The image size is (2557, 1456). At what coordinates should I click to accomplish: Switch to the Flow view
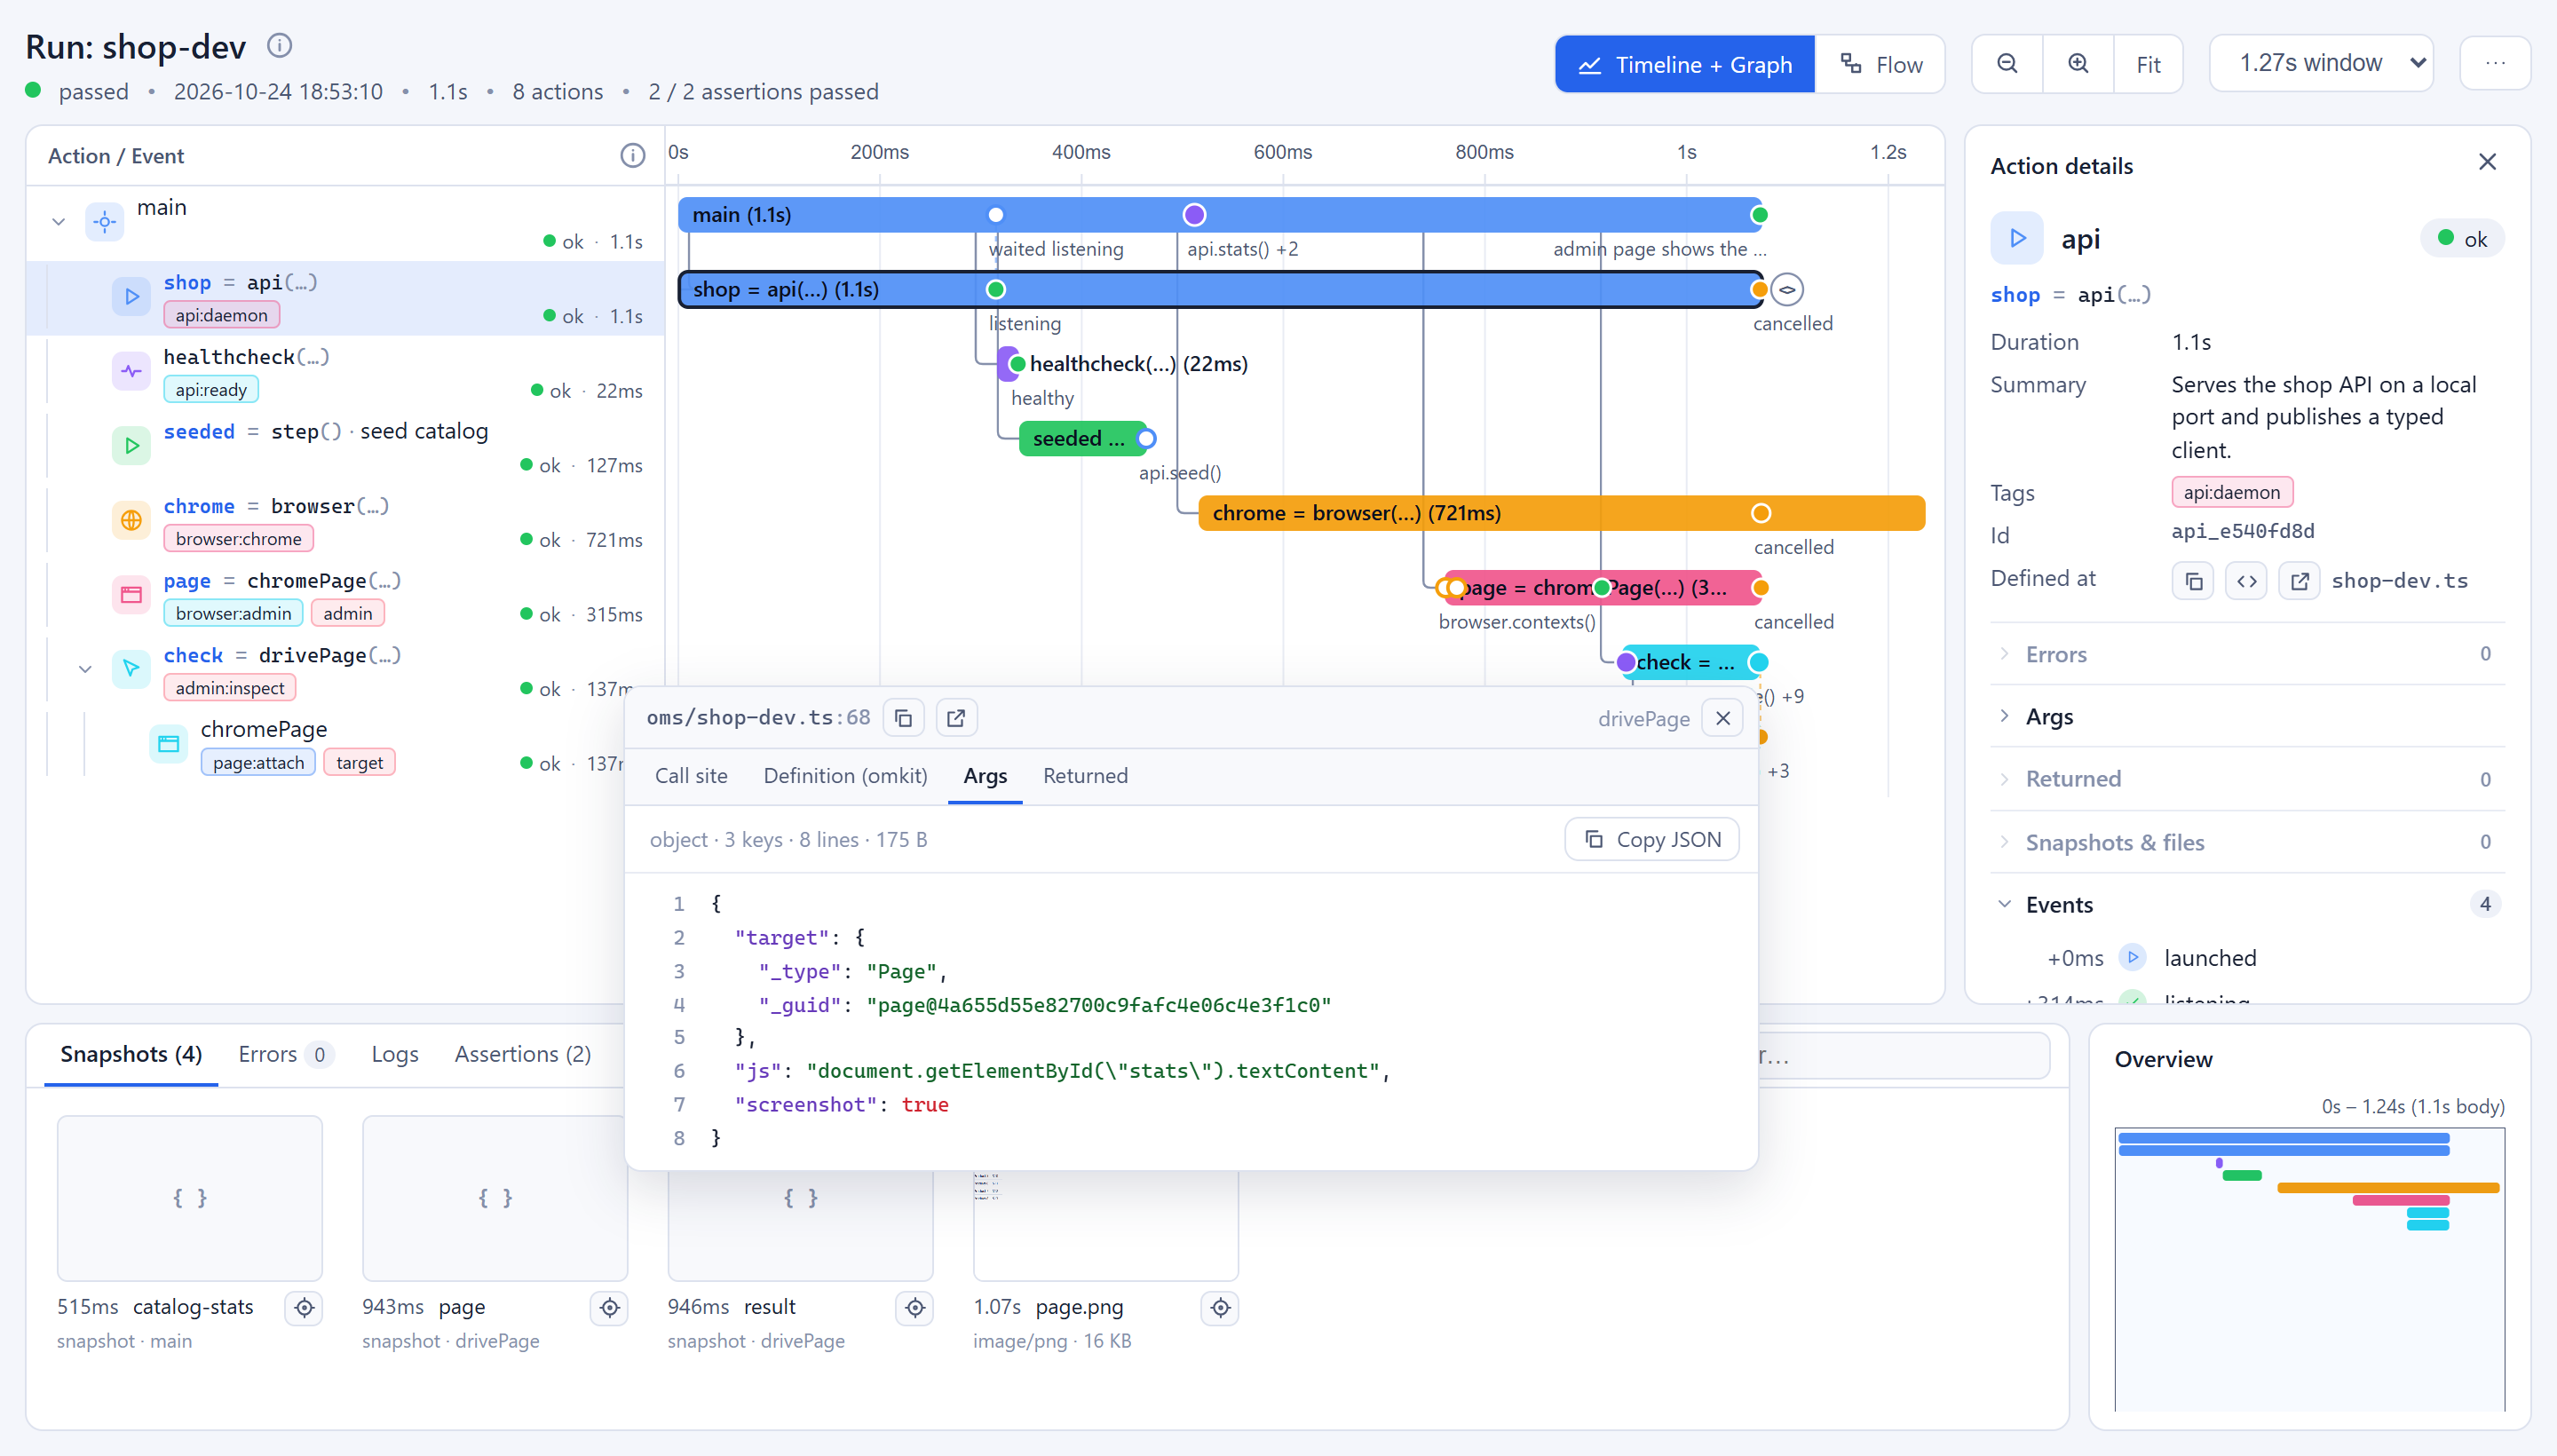[1881, 64]
